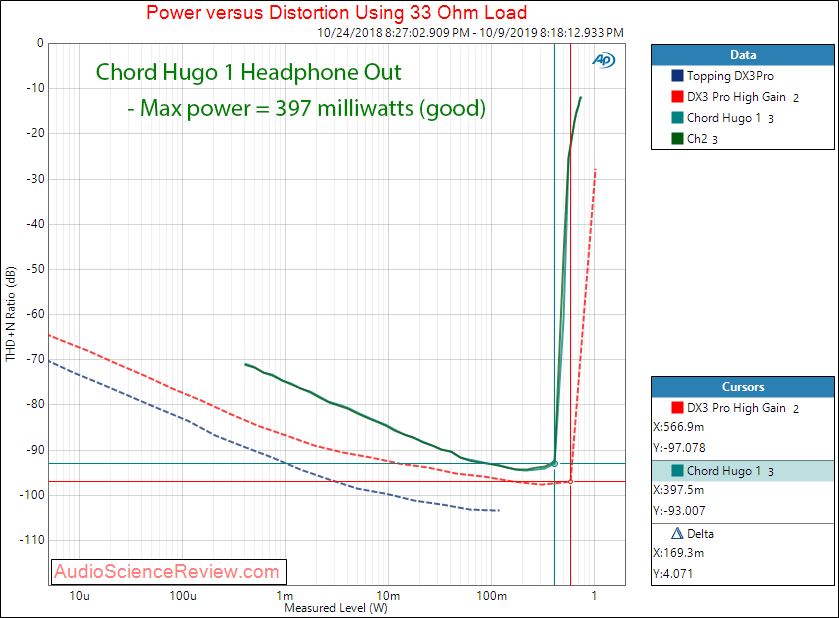Click the Delta Y:4.071 value
Screen dimensions: 839x618
[673, 574]
